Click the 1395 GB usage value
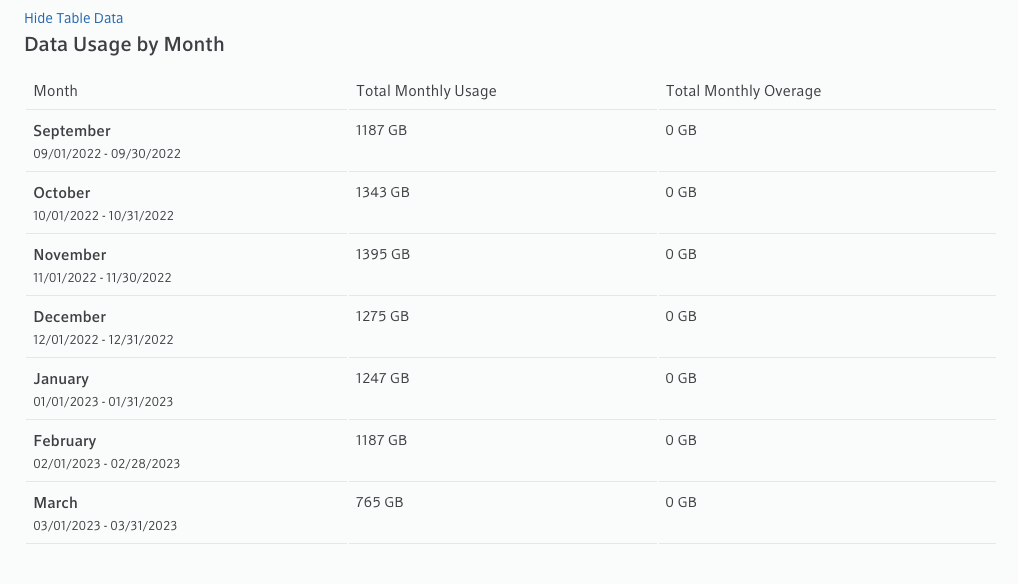Viewport: 1018px width, 584px height. click(382, 254)
